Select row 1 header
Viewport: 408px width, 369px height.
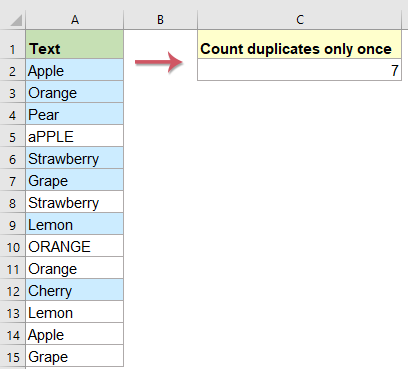[12, 45]
